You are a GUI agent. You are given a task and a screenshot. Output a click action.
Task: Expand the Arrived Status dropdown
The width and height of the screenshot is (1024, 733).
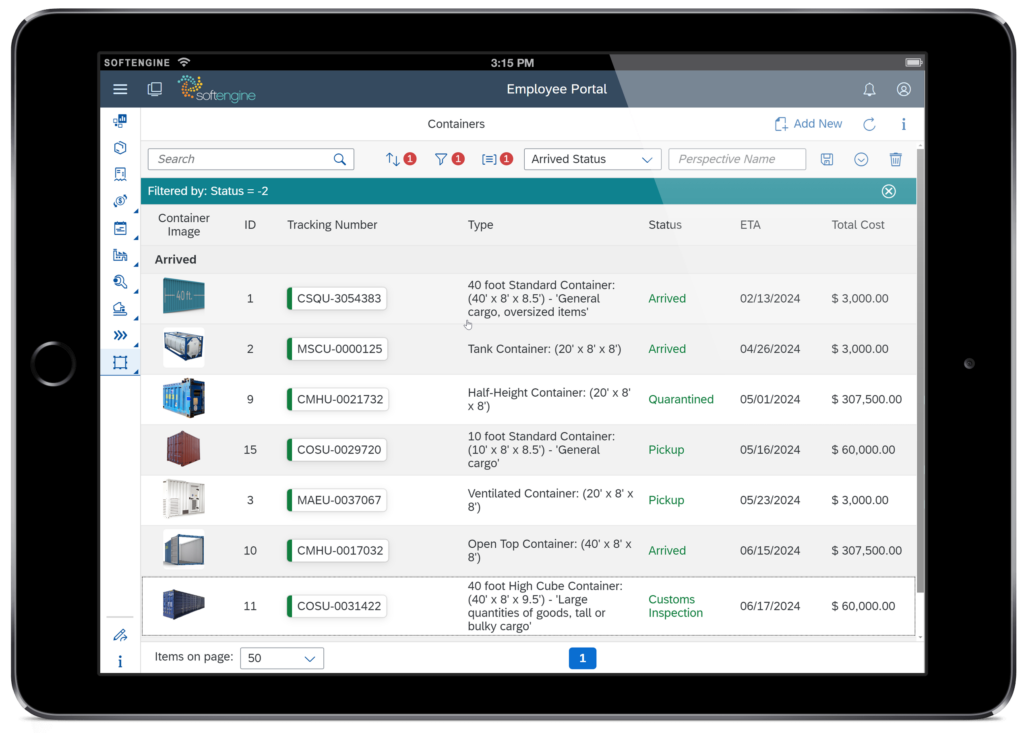tap(592, 159)
